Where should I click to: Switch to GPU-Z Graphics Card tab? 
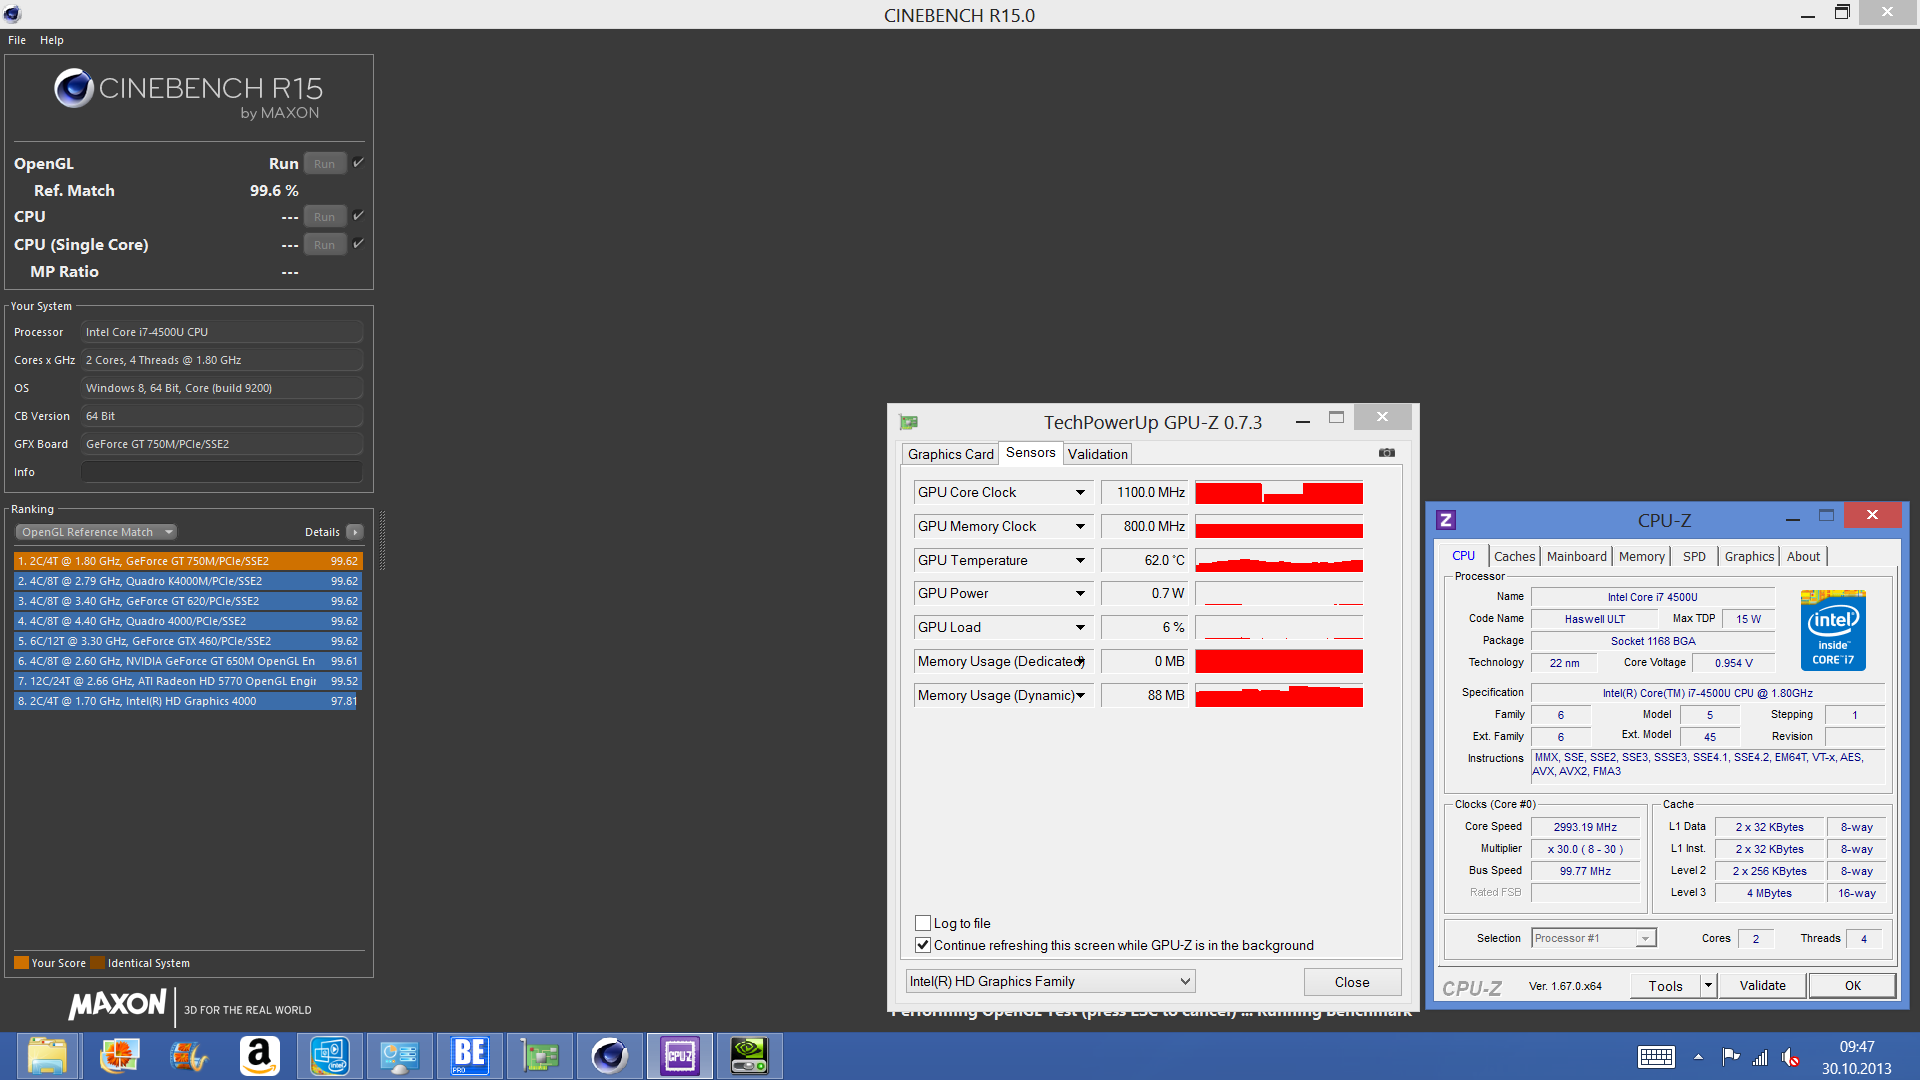(x=950, y=454)
